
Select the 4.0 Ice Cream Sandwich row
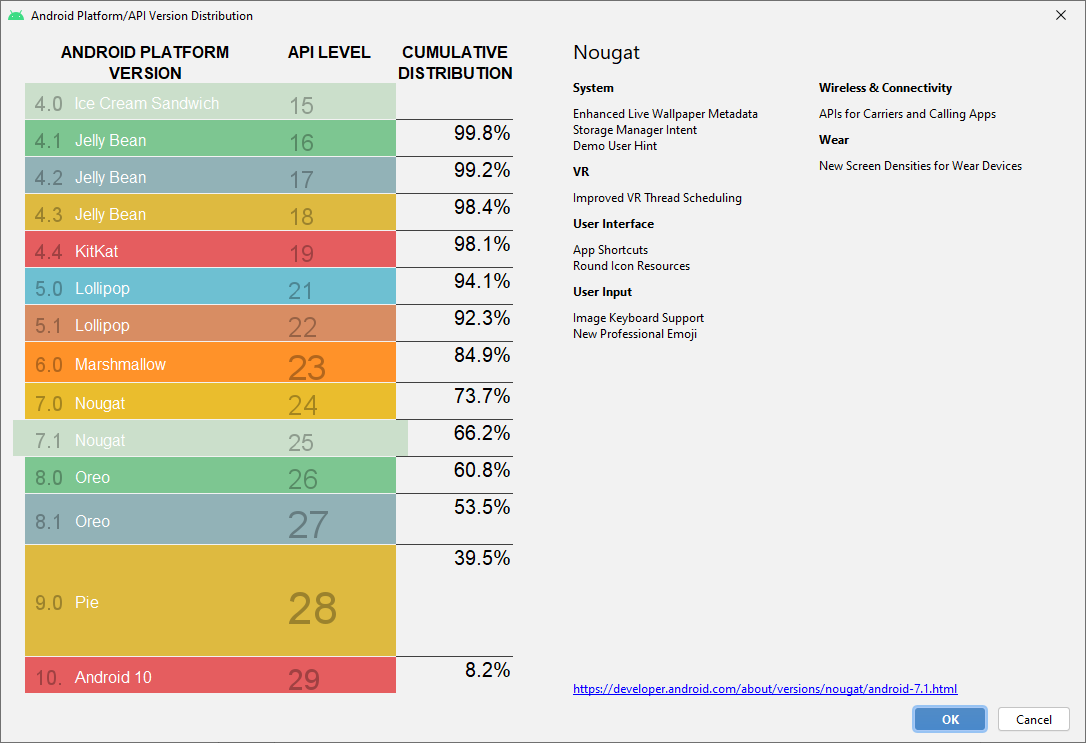(210, 102)
